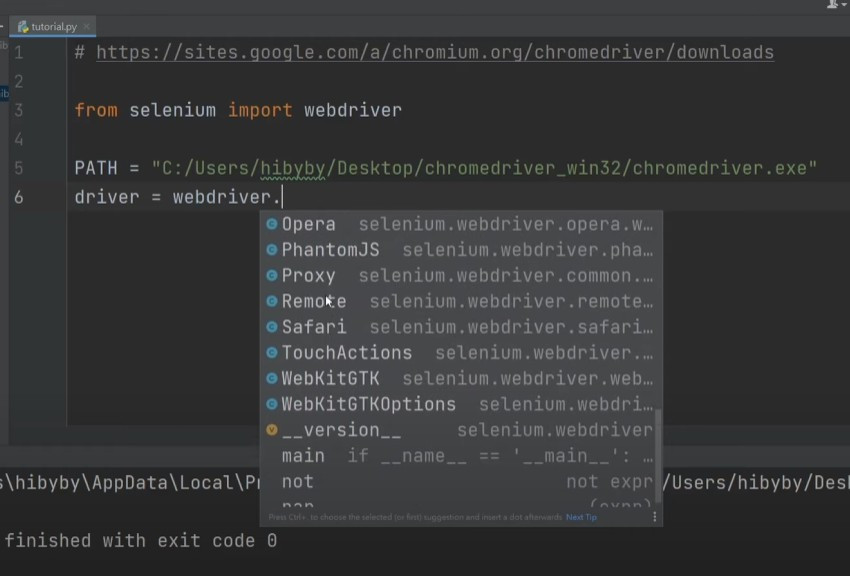Click the class icon next to Opera
The width and height of the screenshot is (850, 576).
coord(272,224)
